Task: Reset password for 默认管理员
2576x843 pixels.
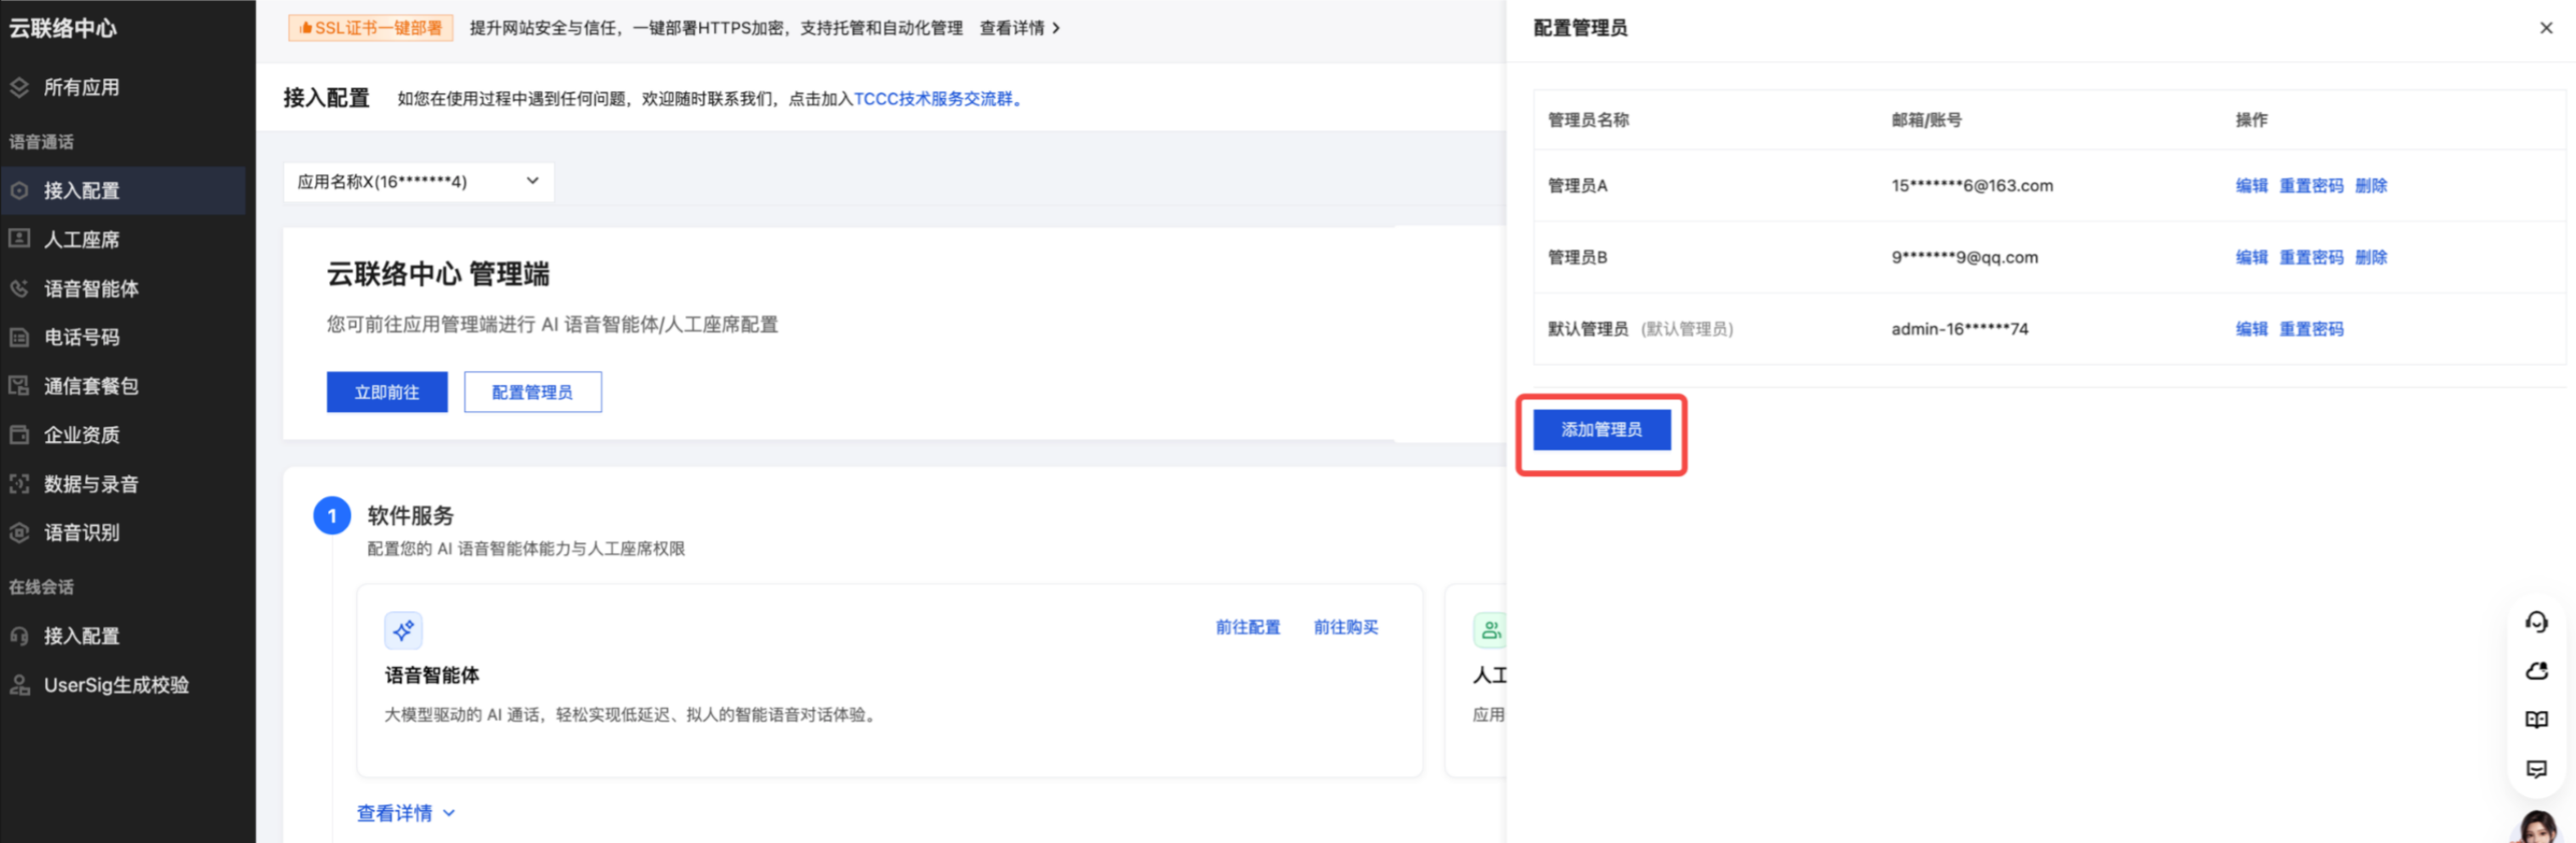Action: [2311, 329]
